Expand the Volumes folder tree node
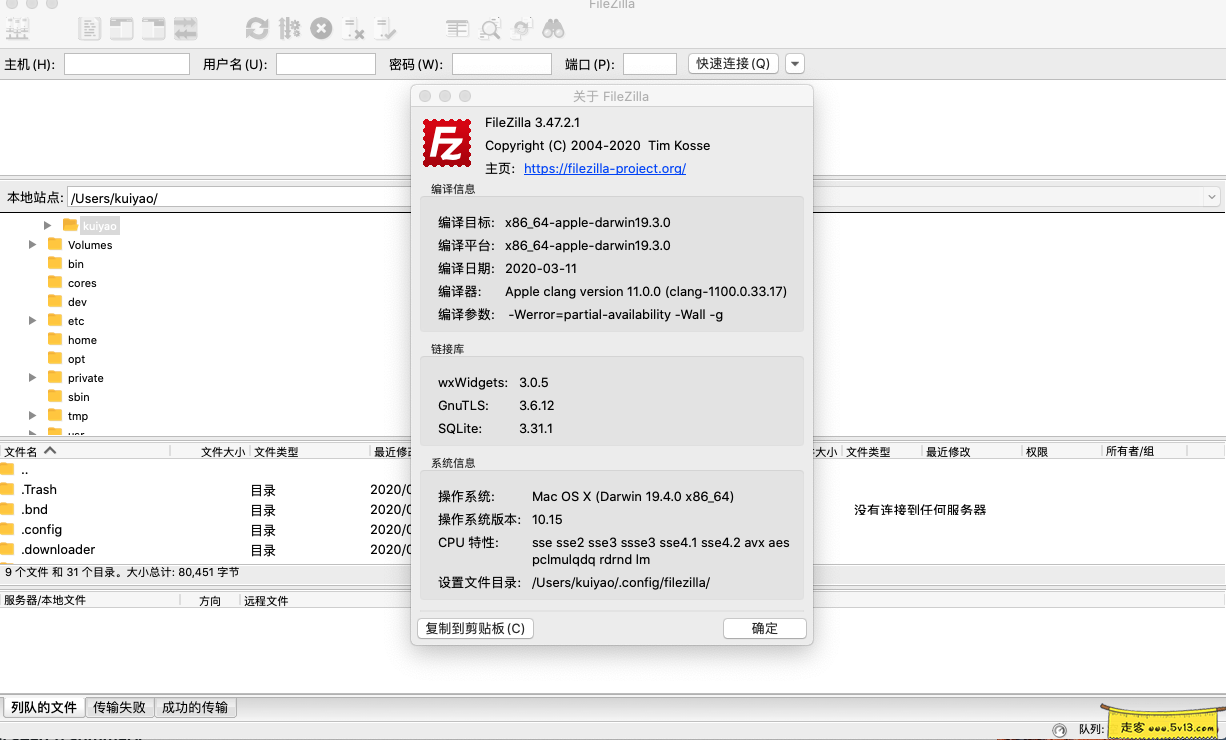 tap(33, 245)
